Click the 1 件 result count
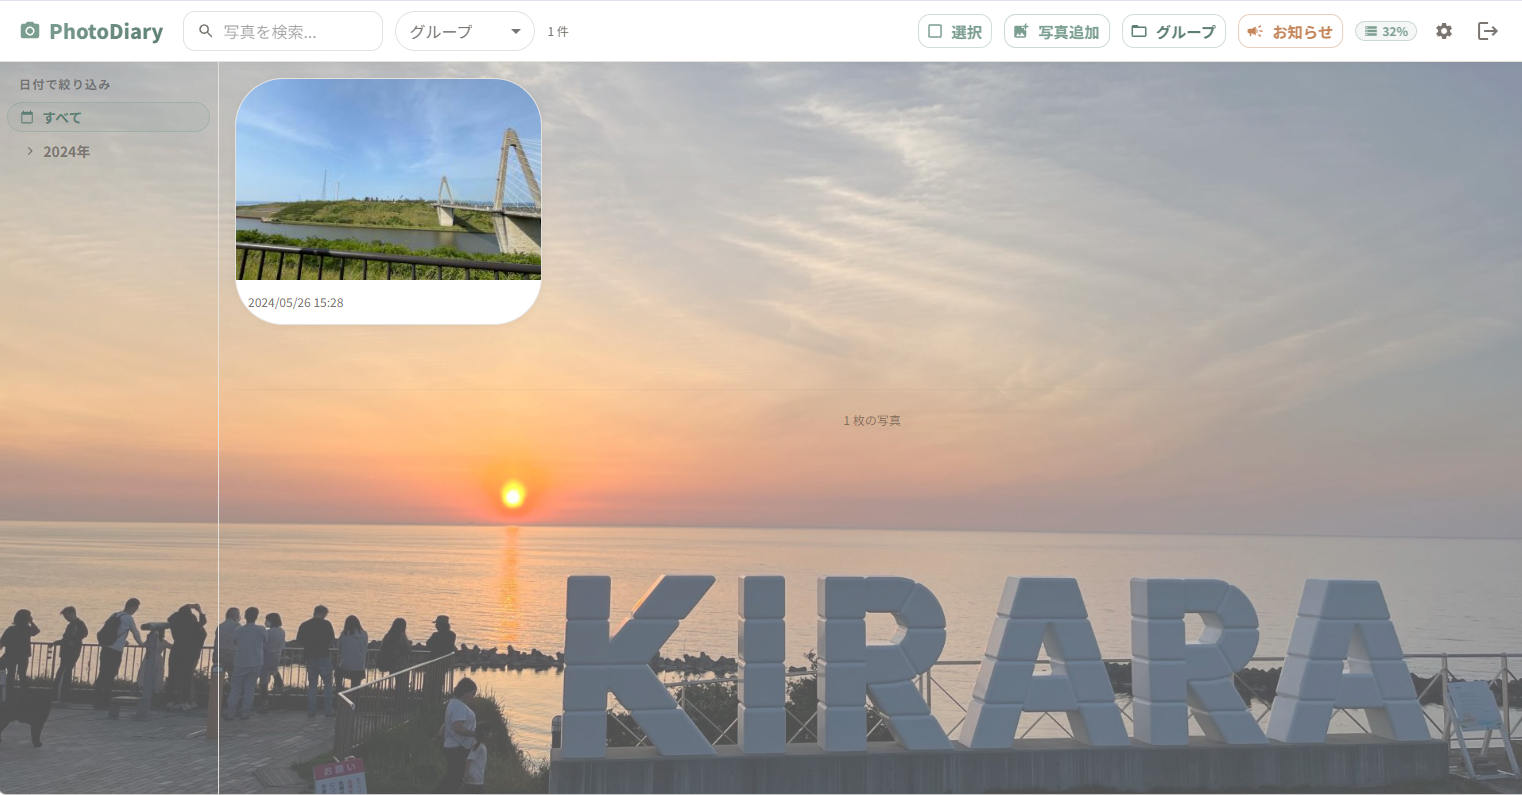 (558, 32)
